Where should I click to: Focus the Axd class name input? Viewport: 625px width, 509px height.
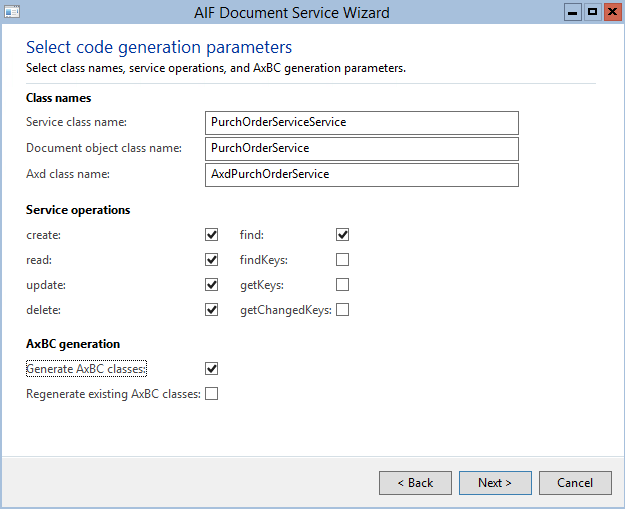(x=362, y=175)
